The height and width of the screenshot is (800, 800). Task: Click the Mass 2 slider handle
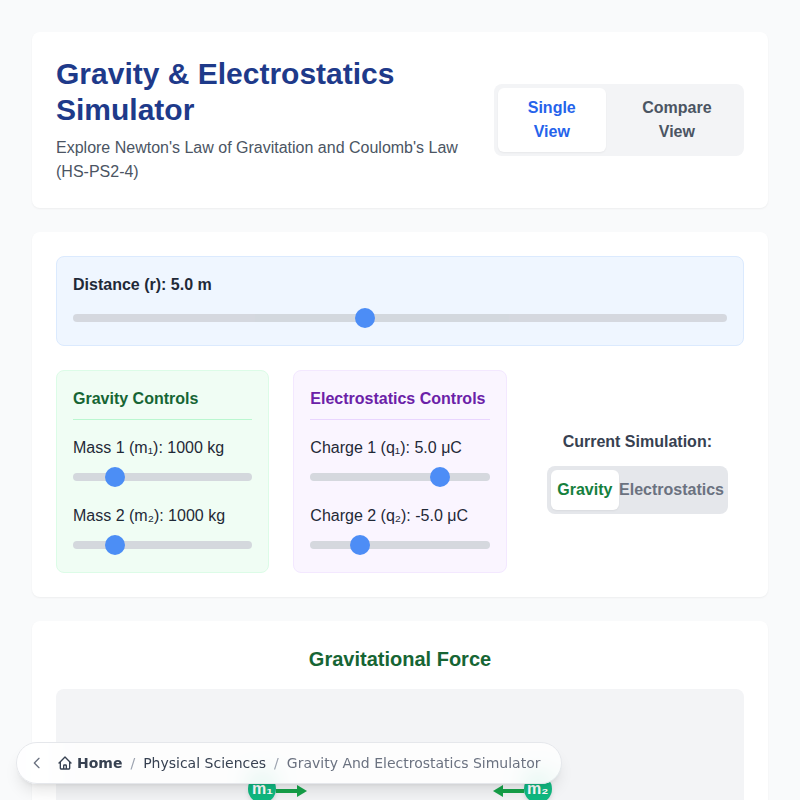point(115,545)
